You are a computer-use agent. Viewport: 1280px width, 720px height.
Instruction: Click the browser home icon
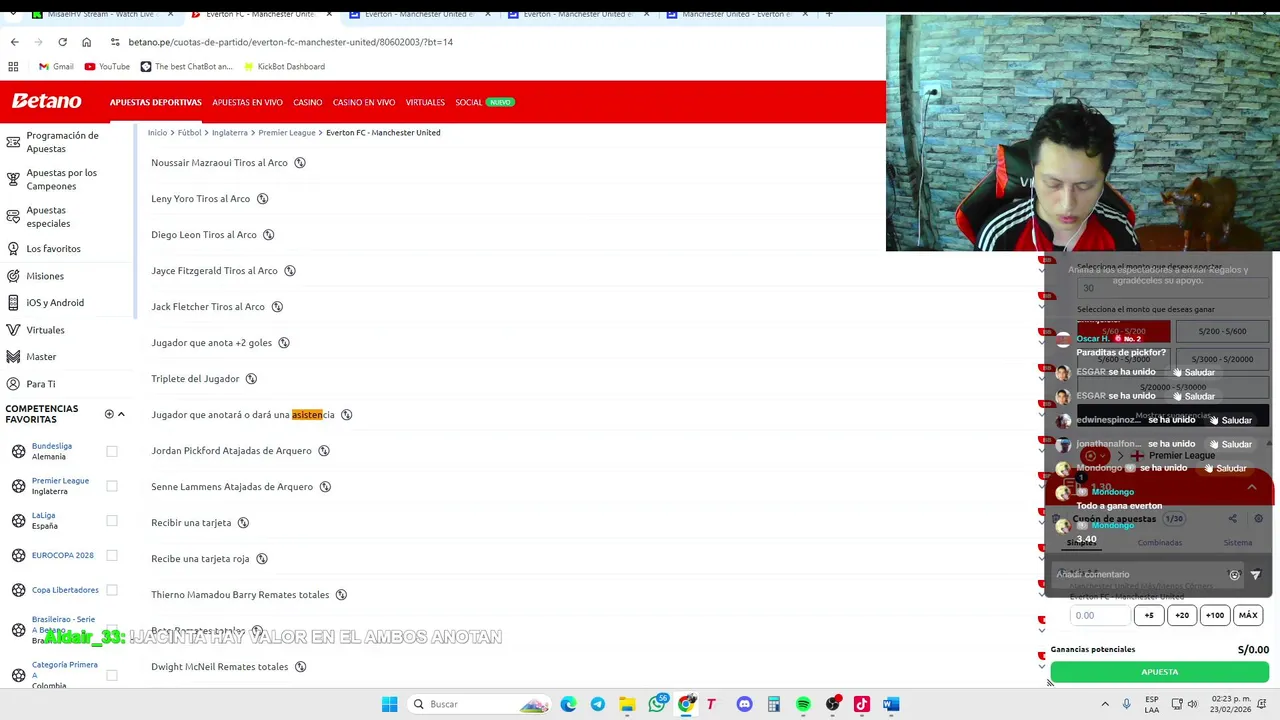(x=86, y=42)
